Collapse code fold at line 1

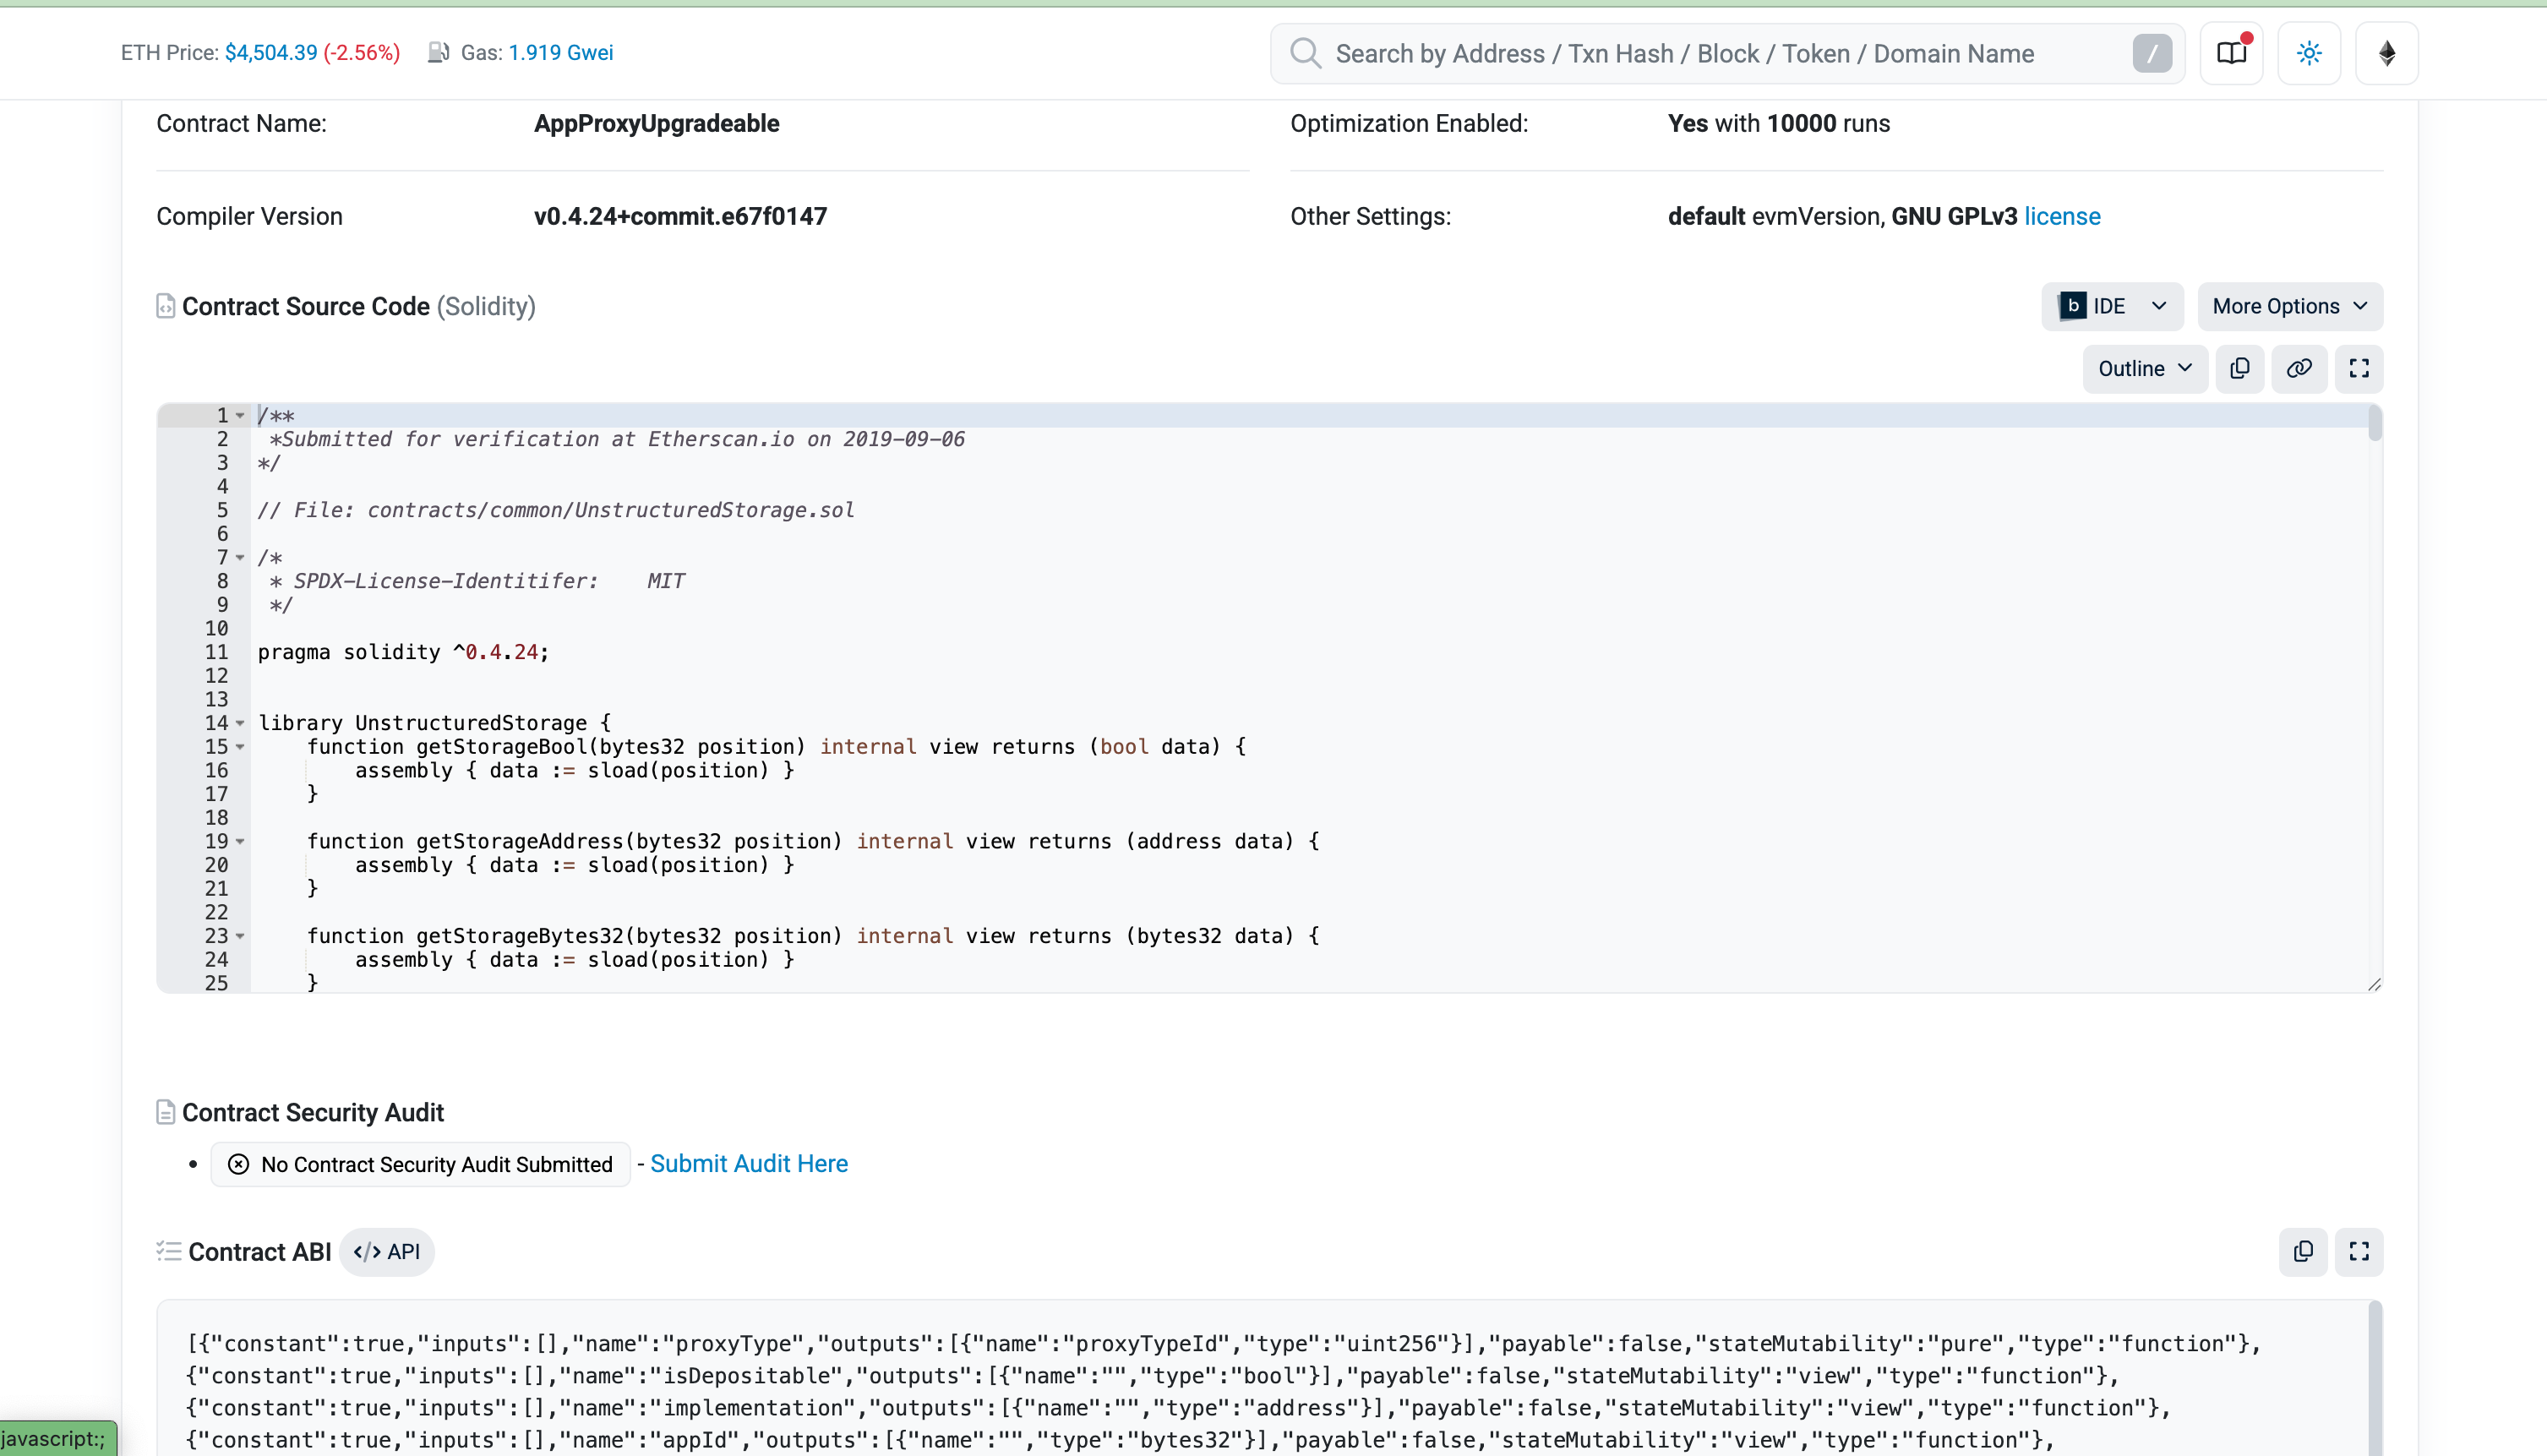(240, 415)
